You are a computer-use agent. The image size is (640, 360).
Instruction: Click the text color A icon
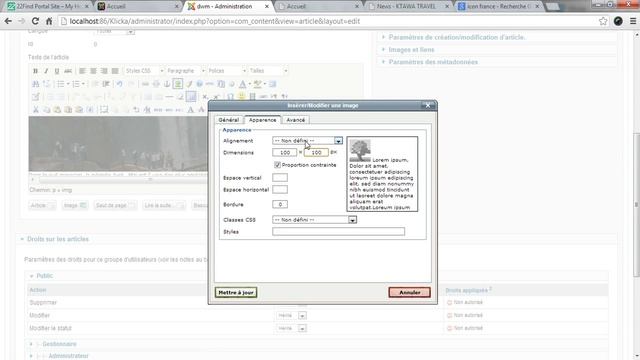[242, 84]
